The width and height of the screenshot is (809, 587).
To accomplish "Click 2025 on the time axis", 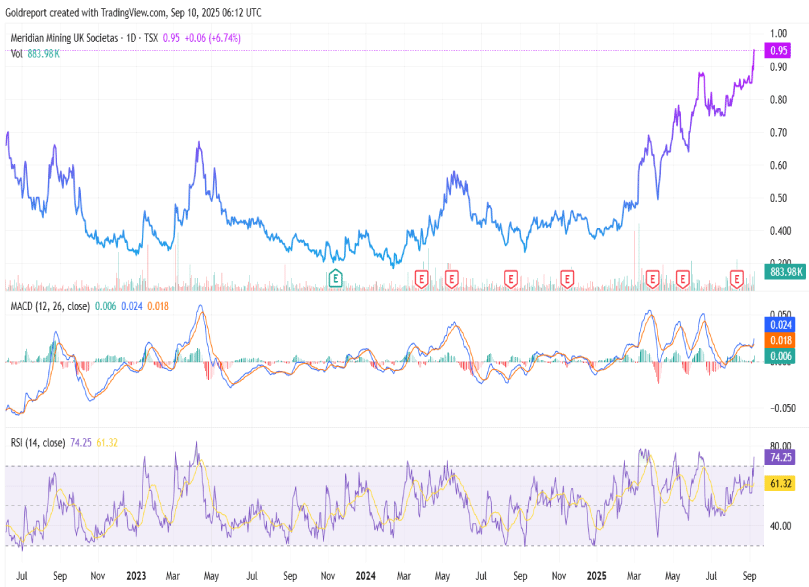I will coord(597,577).
